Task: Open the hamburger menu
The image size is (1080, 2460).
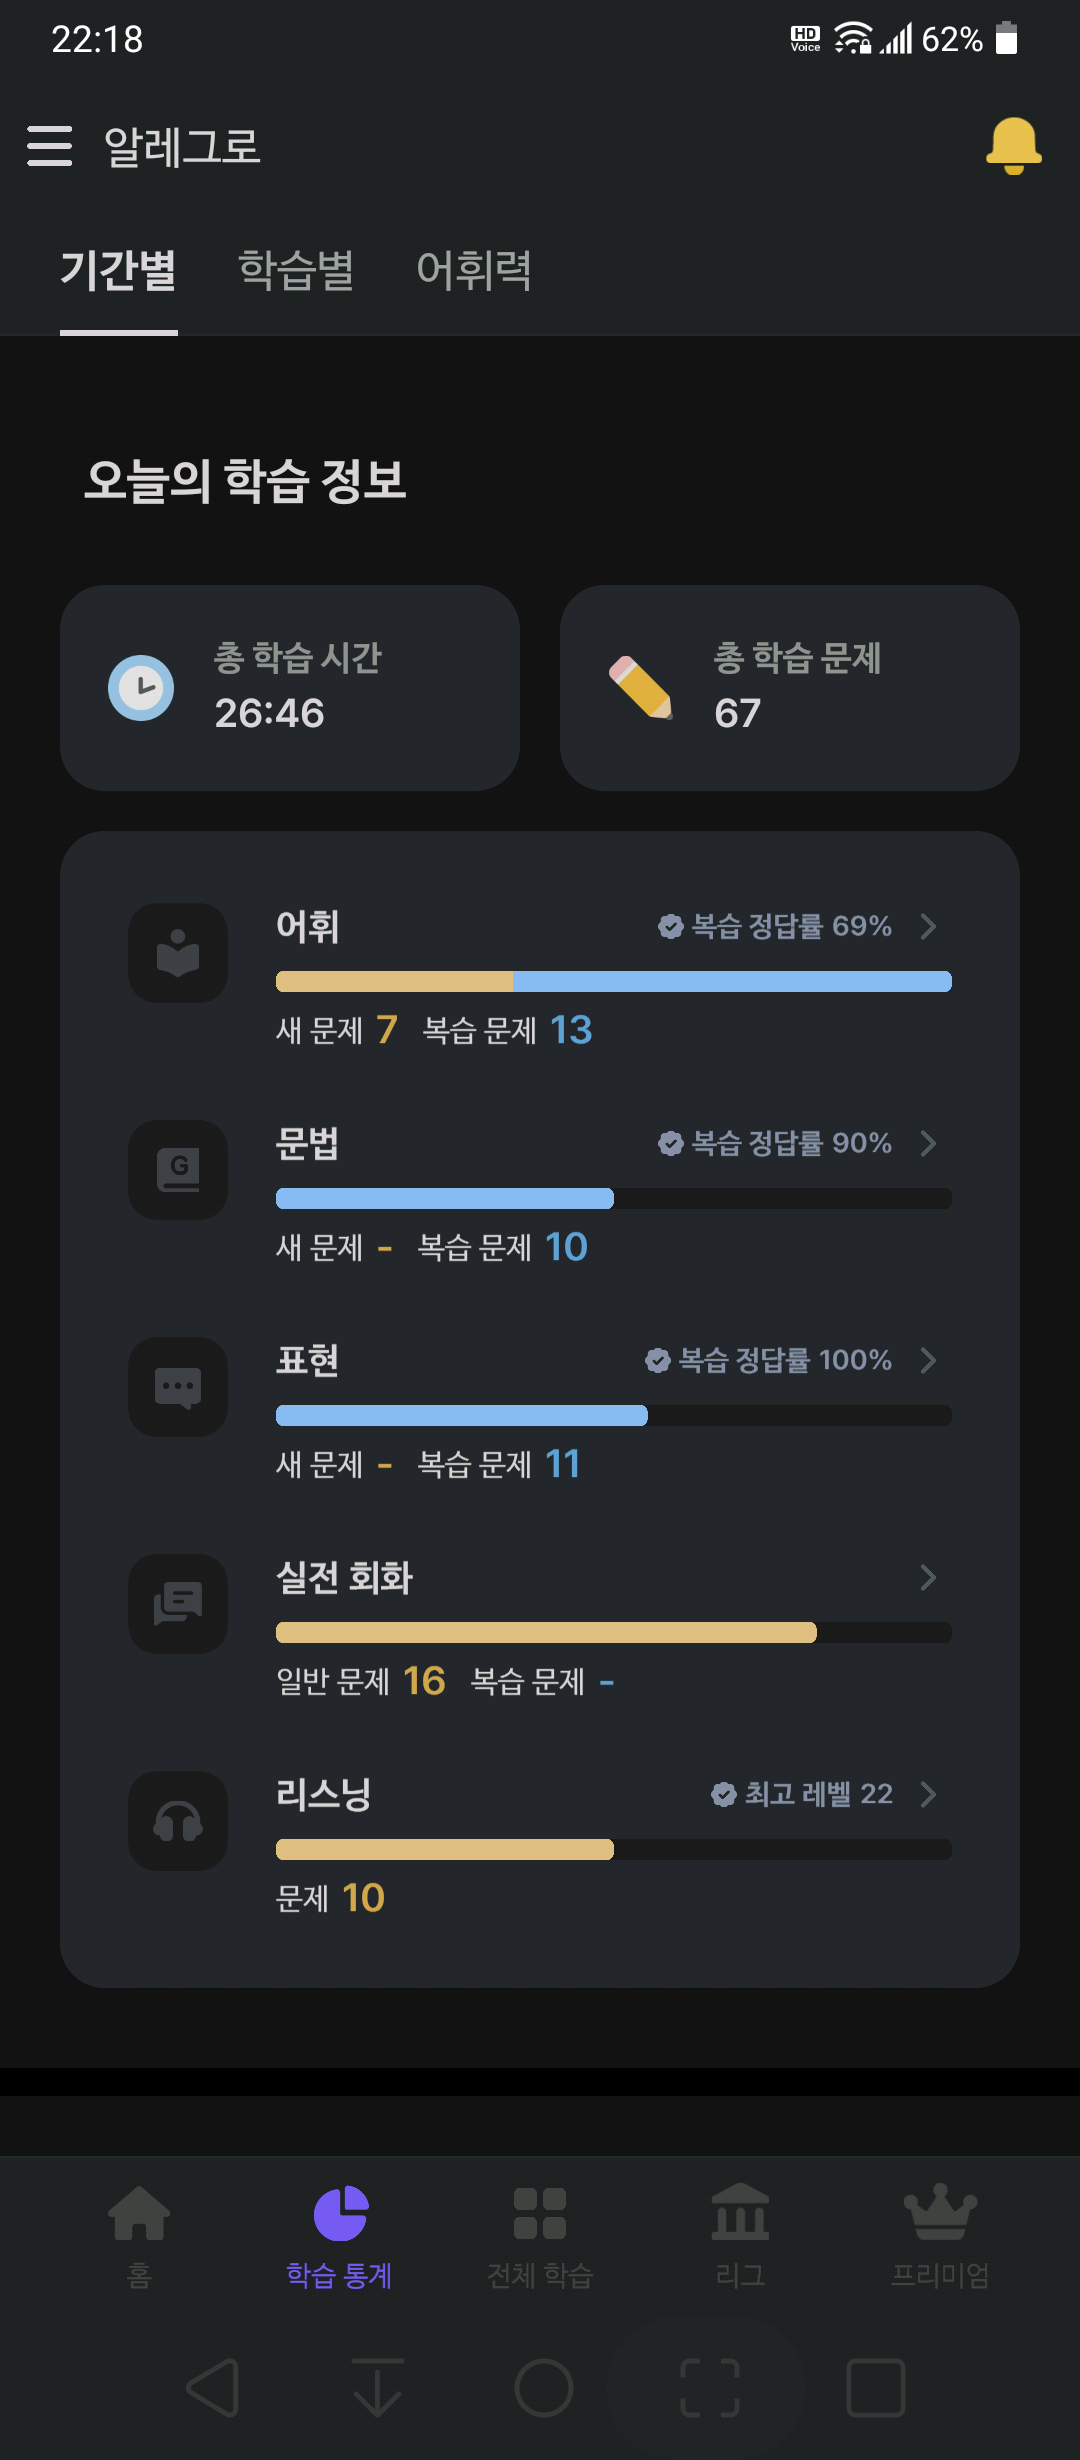Action: coord(49,146)
